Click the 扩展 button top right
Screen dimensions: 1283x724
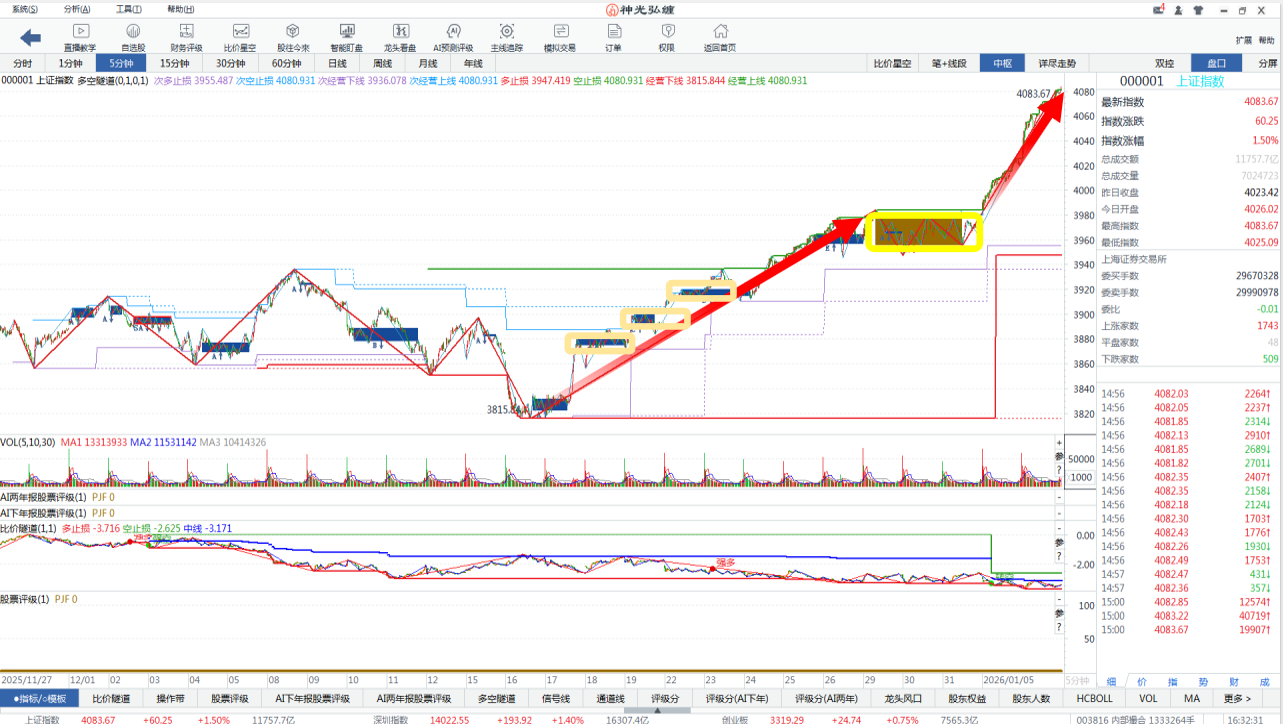tap(1243, 41)
